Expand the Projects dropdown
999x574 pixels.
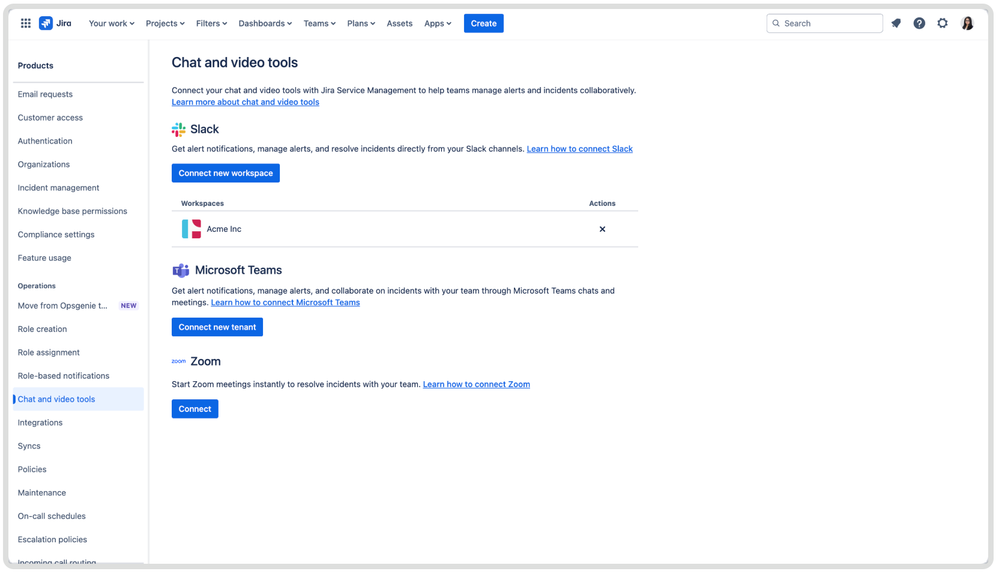click(x=165, y=24)
